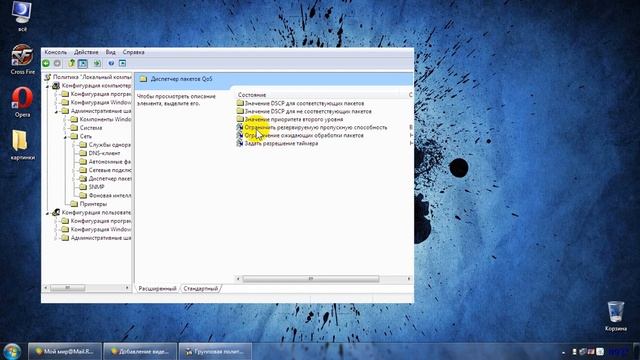Viewport: 640px width, 360px height.
Task: Select the SNMP folder in the tree
Action: 96,187
